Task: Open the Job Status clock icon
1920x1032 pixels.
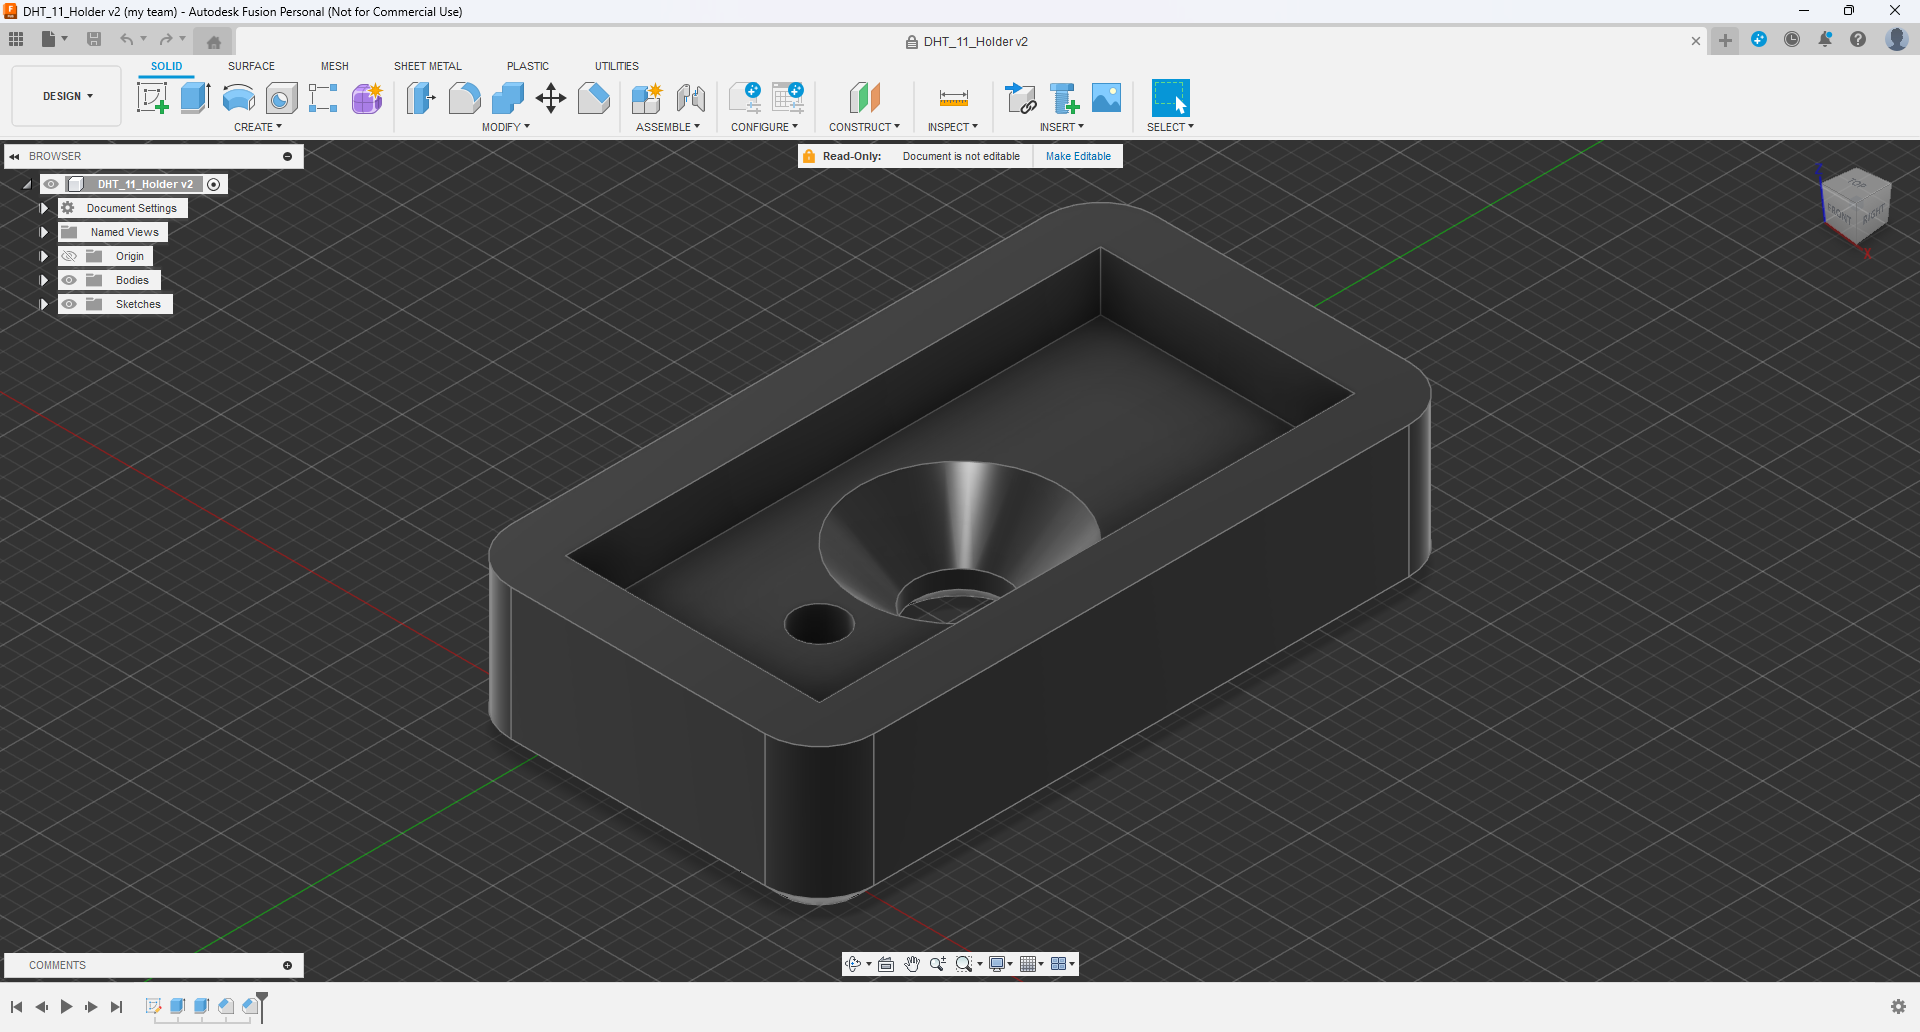Action: pyautogui.click(x=1792, y=40)
